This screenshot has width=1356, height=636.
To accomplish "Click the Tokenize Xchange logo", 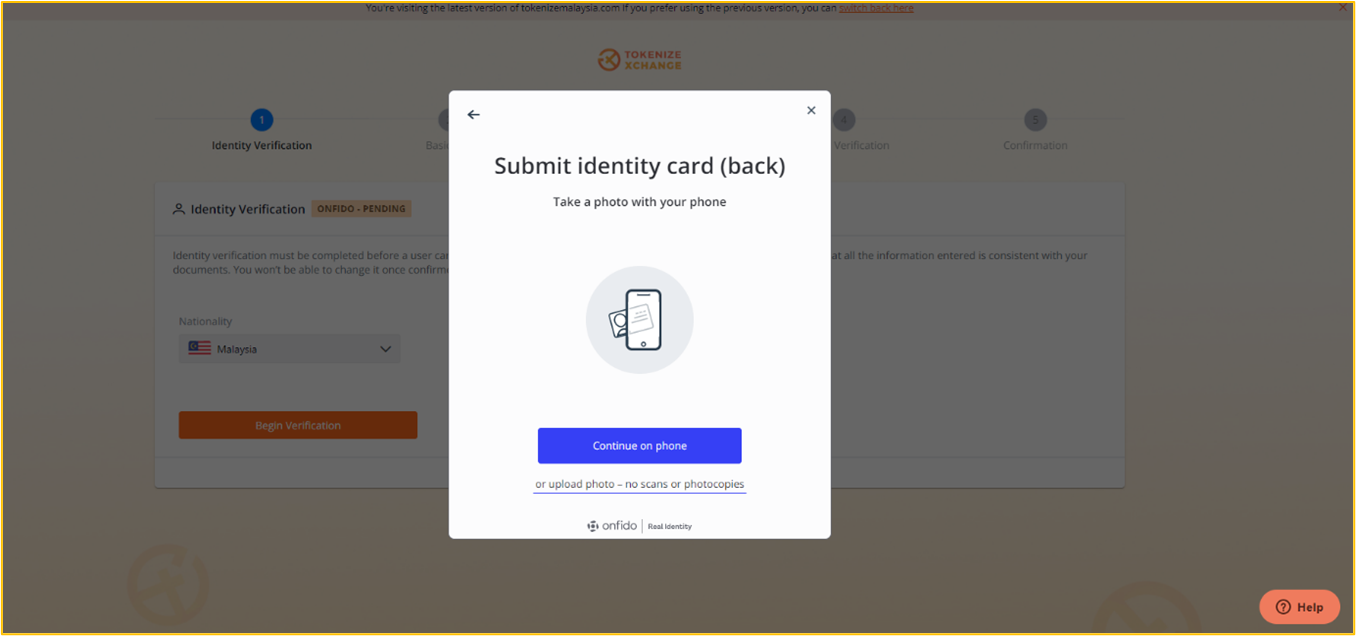I will (639, 60).
